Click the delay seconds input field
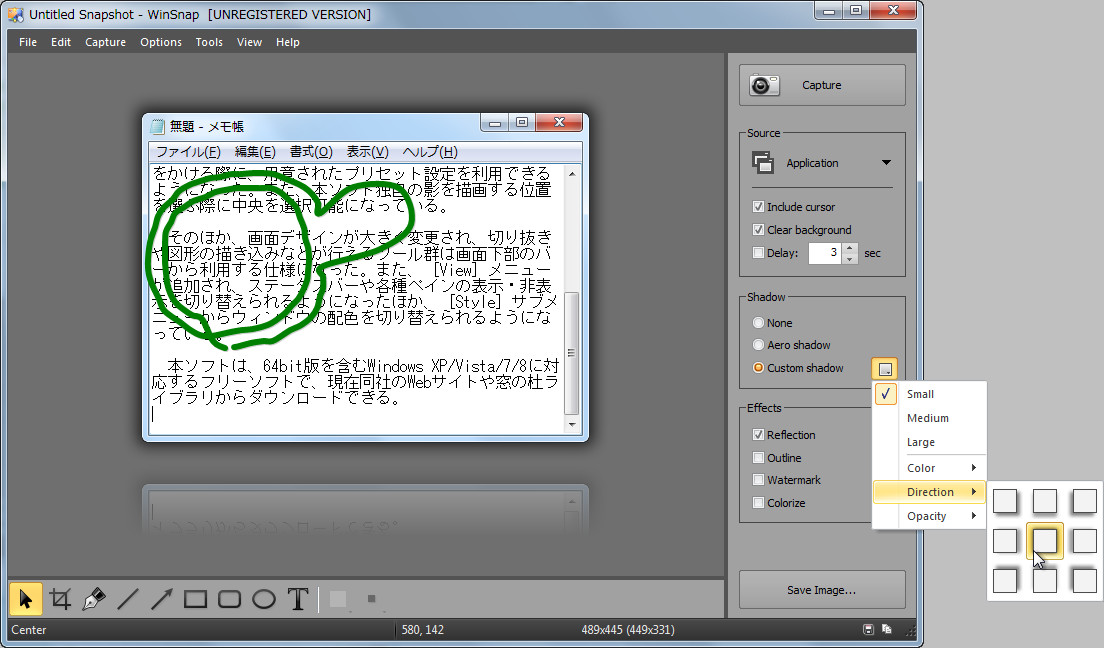The height and width of the screenshot is (648, 1104). tap(825, 253)
